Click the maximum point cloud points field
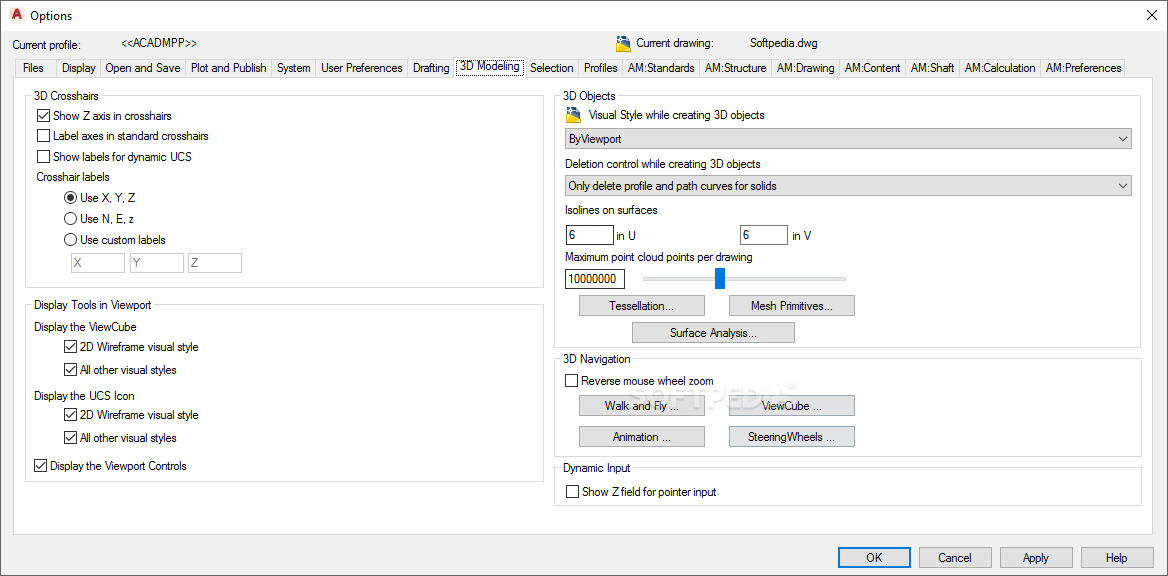Screen dimensions: 1168x576 (594, 279)
